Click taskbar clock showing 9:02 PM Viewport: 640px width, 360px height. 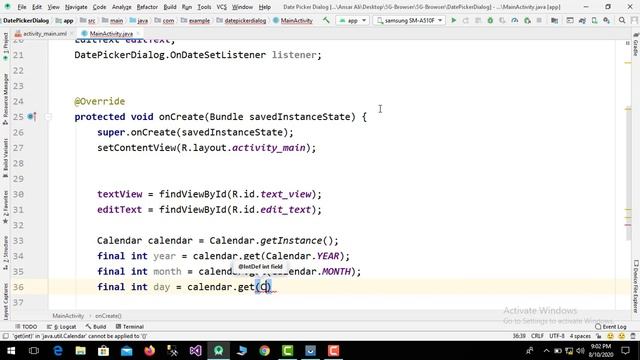coord(600,351)
